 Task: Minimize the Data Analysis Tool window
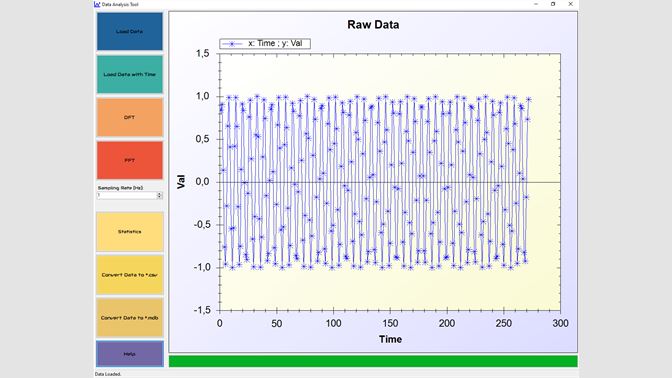click(536, 4)
